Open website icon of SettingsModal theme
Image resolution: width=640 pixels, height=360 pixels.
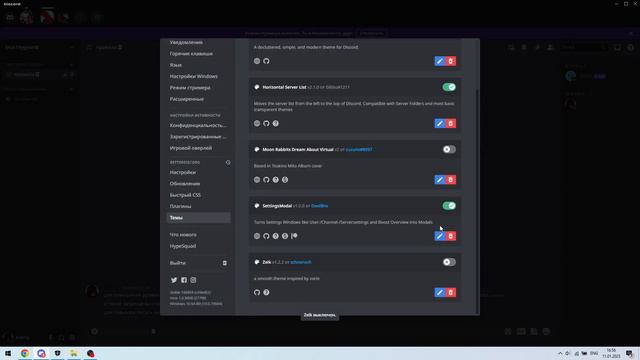click(x=257, y=236)
